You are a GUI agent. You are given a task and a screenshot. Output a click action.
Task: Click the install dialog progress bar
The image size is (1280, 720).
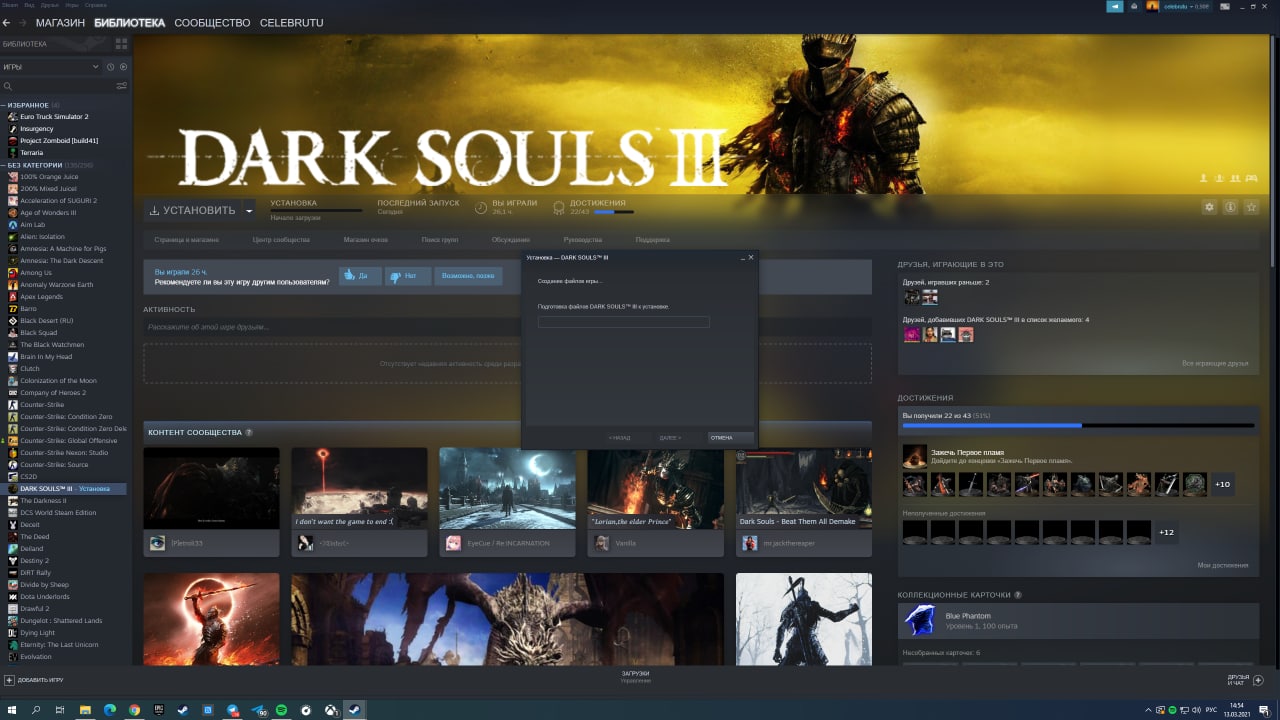pos(624,322)
